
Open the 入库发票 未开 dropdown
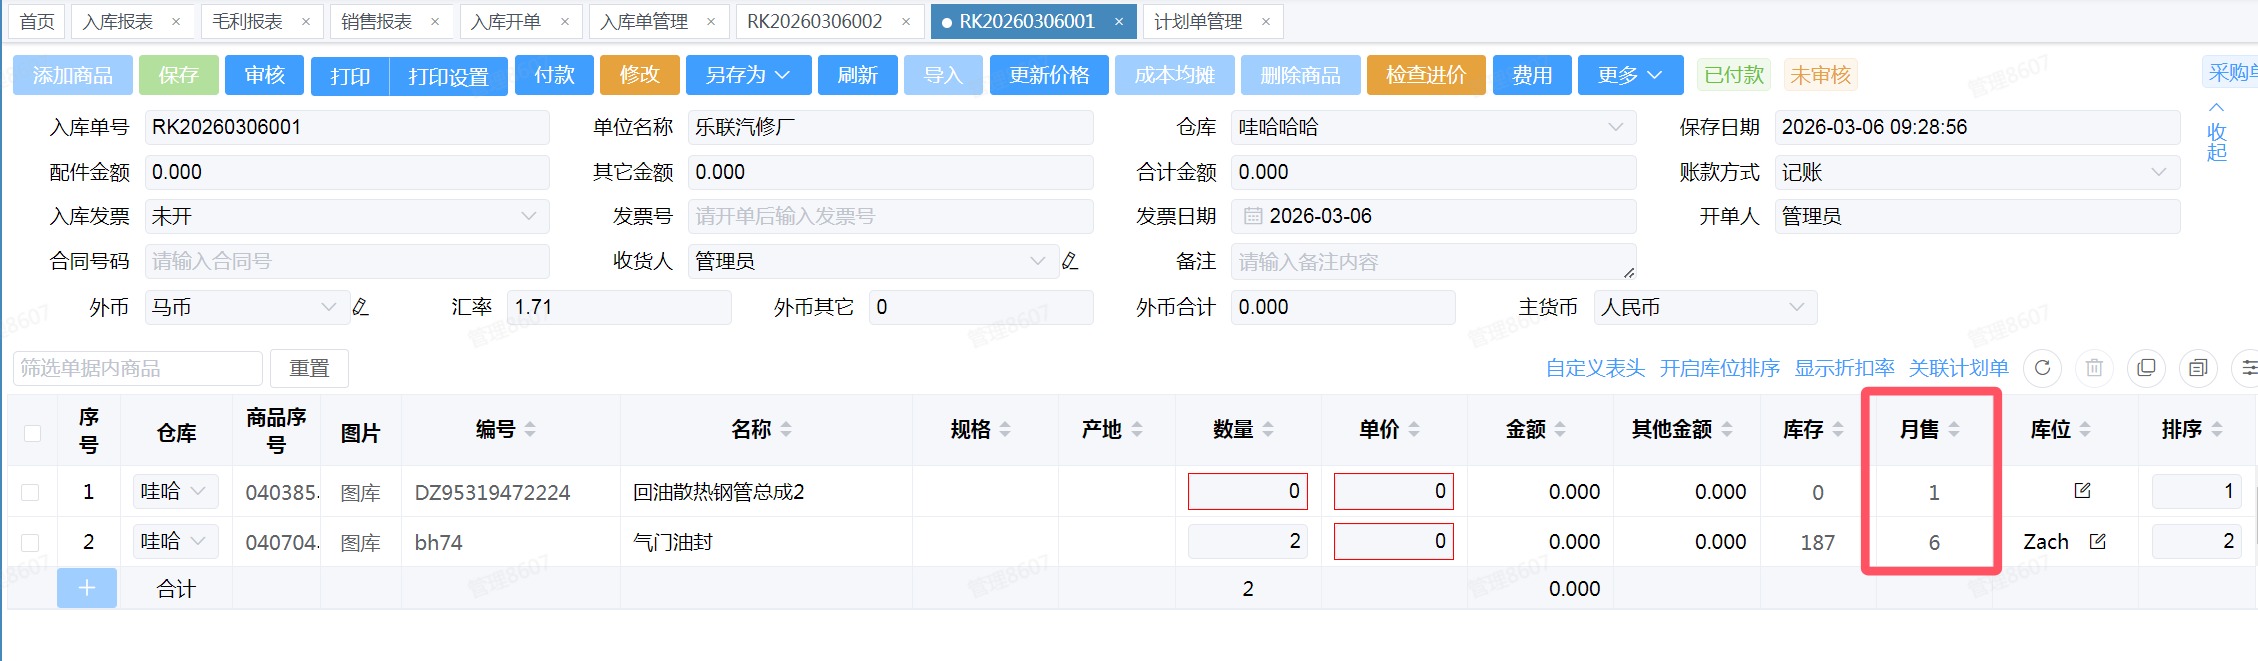click(x=347, y=216)
